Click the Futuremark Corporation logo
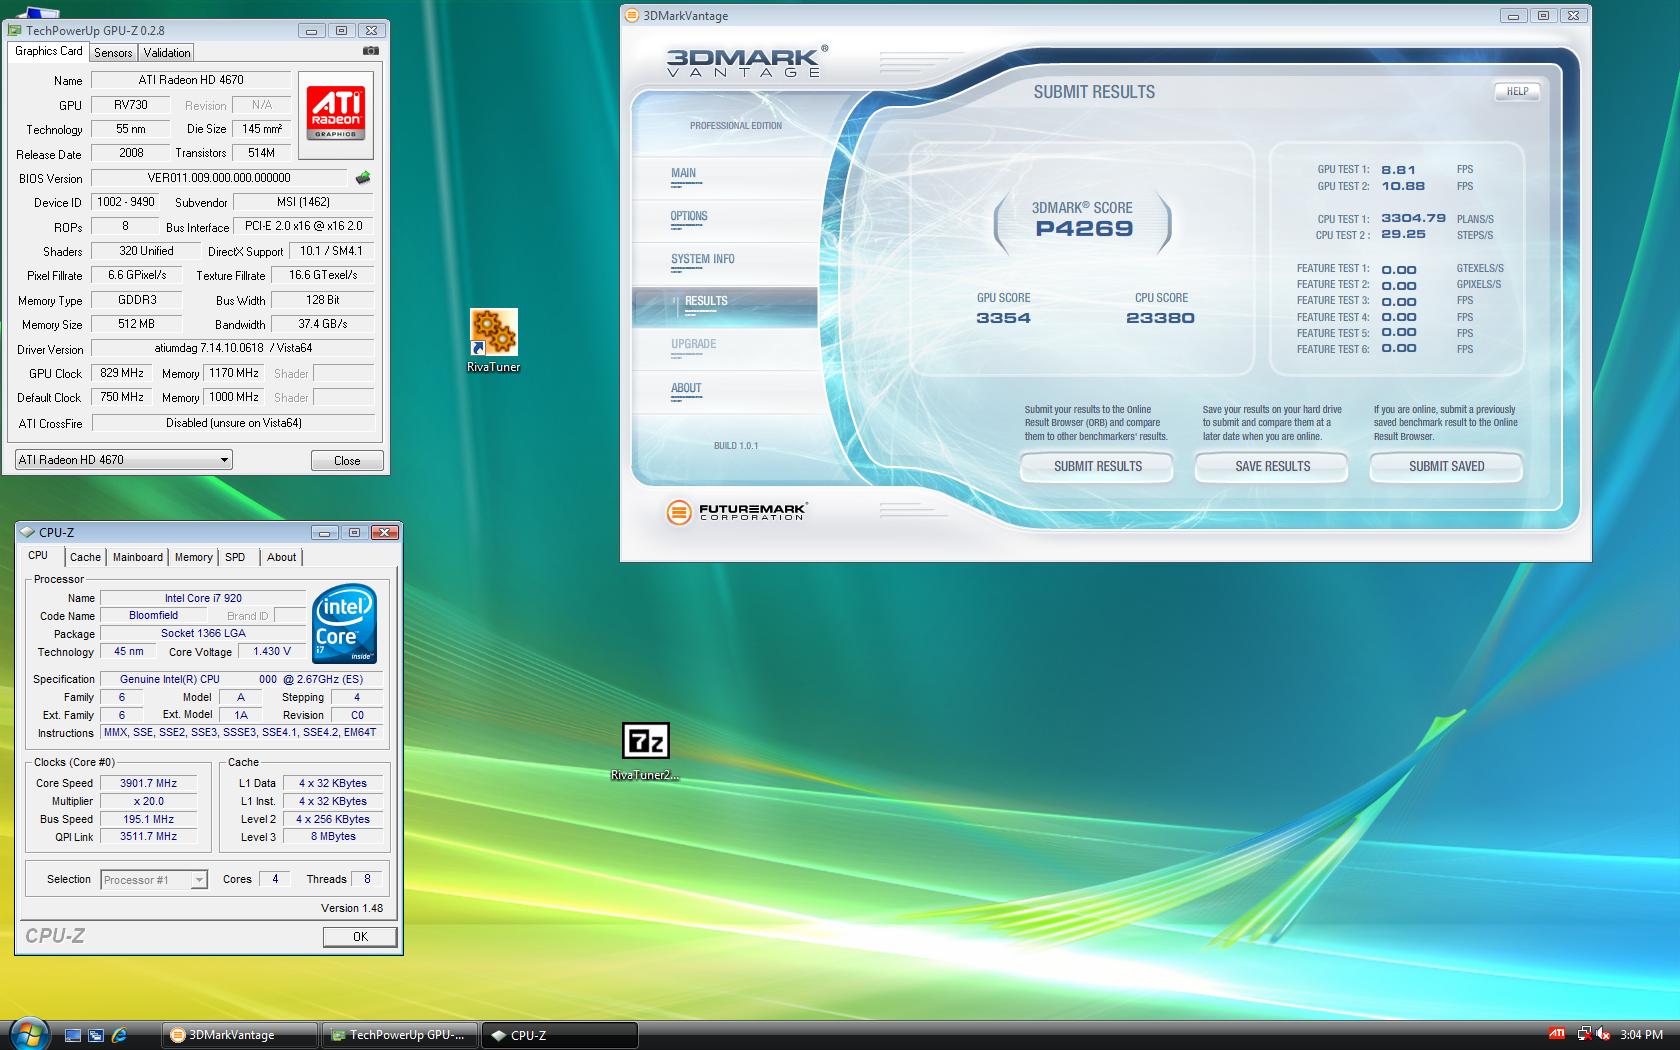This screenshot has height=1050, width=1680. (736, 512)
